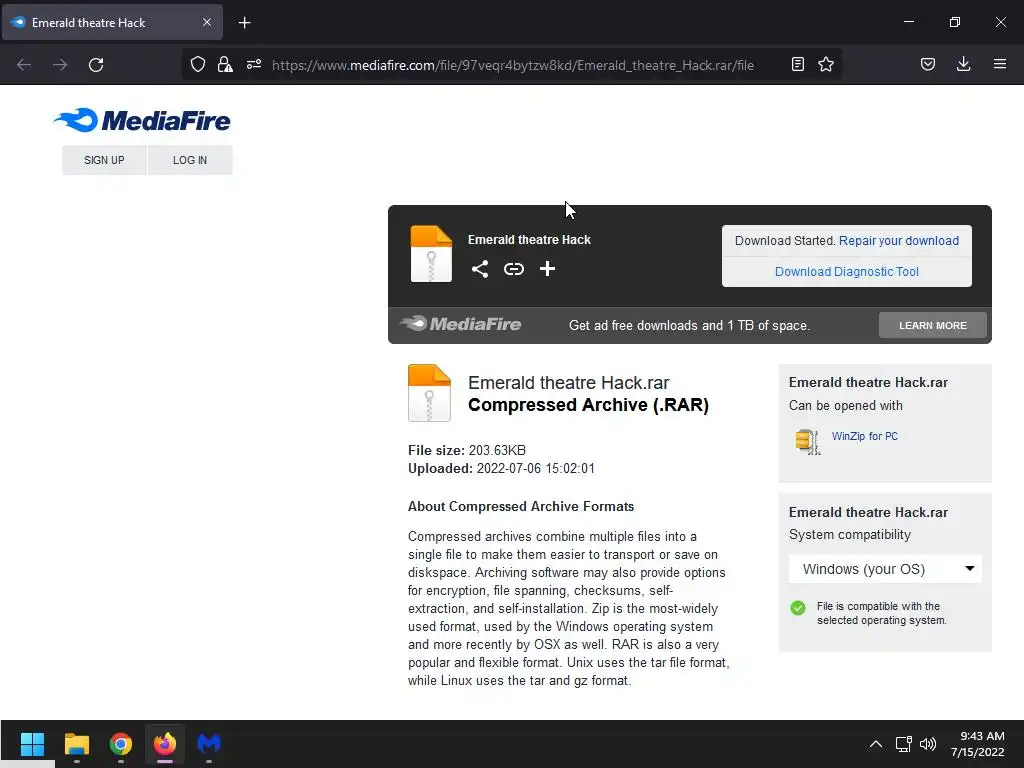Open Malwarebytes from the taskbar
This screenshot has width=1024, height=768.
coord(209,744)
